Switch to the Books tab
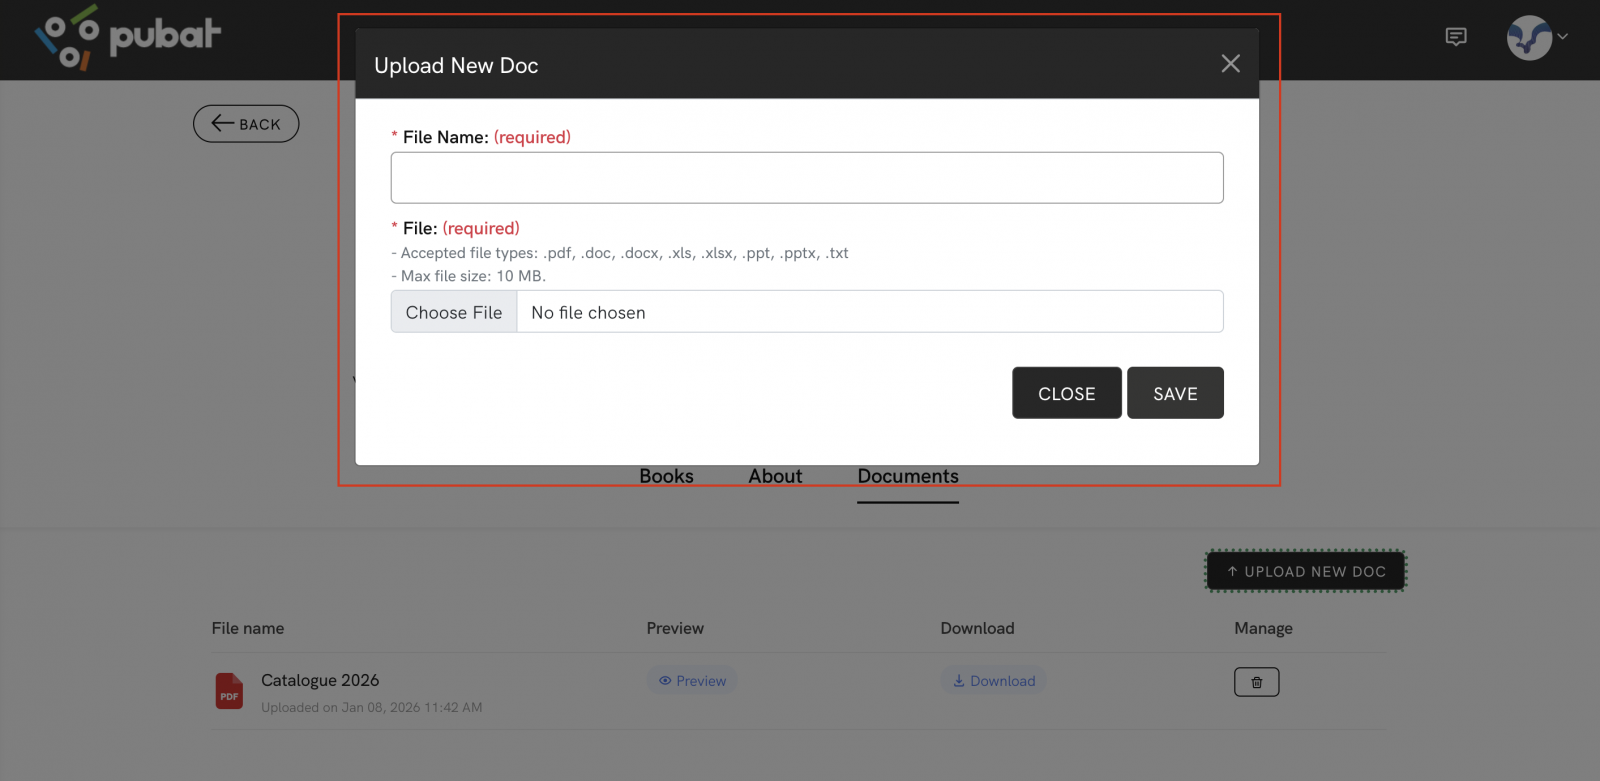 tap(666, 477)
